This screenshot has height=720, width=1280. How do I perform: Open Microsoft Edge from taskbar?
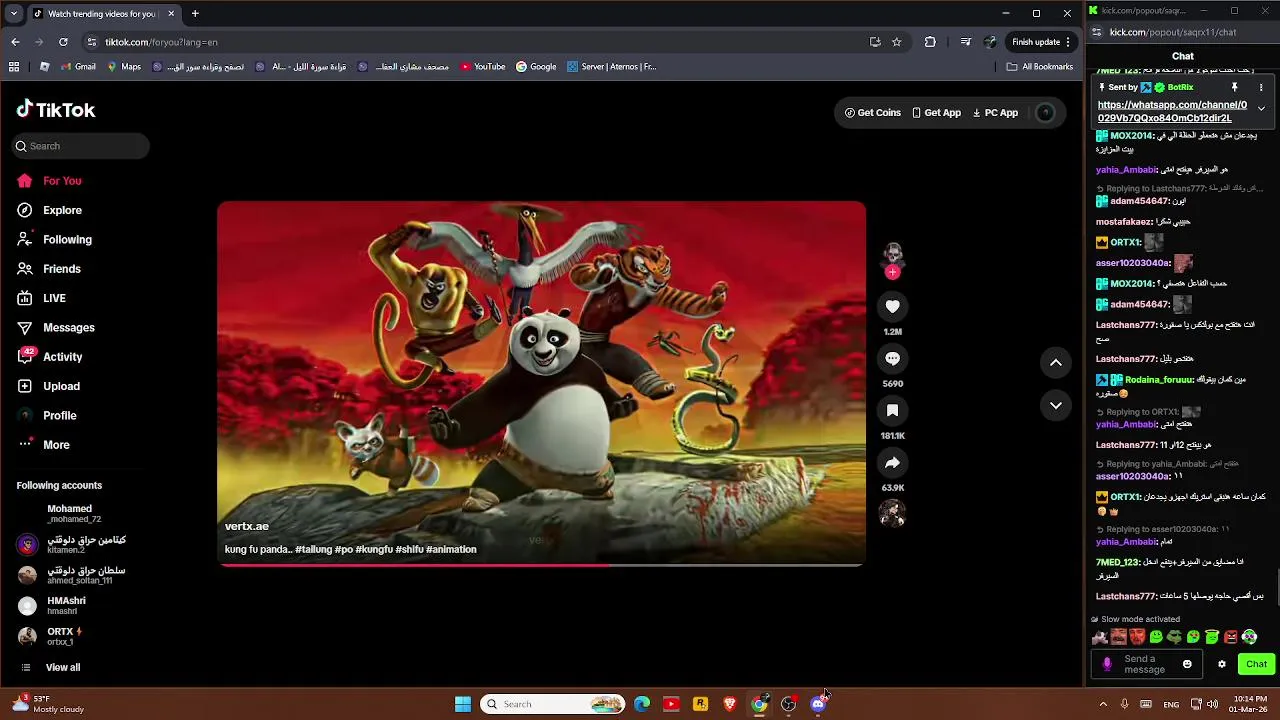[642, 704]
